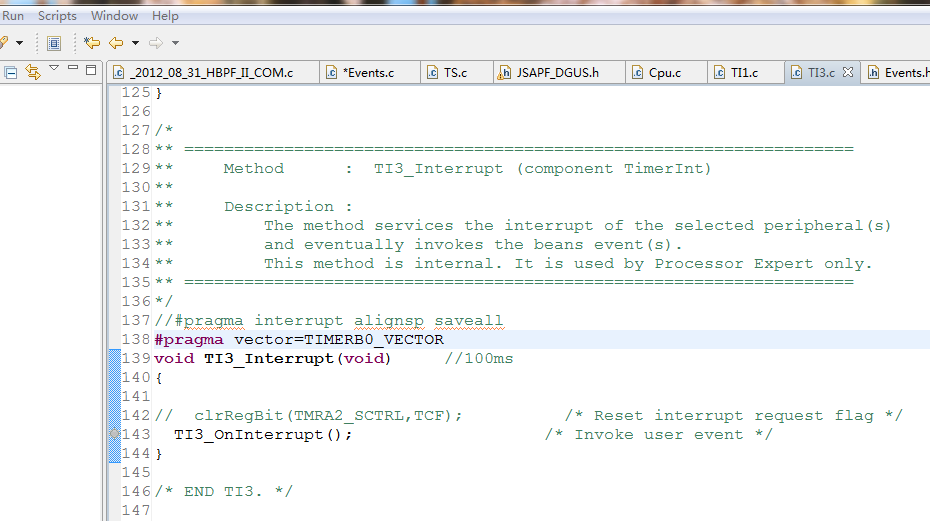930x521 pixels.
Task: Click the '/* Reset interrupt request flag */' comment
Action: pos(734,415)
